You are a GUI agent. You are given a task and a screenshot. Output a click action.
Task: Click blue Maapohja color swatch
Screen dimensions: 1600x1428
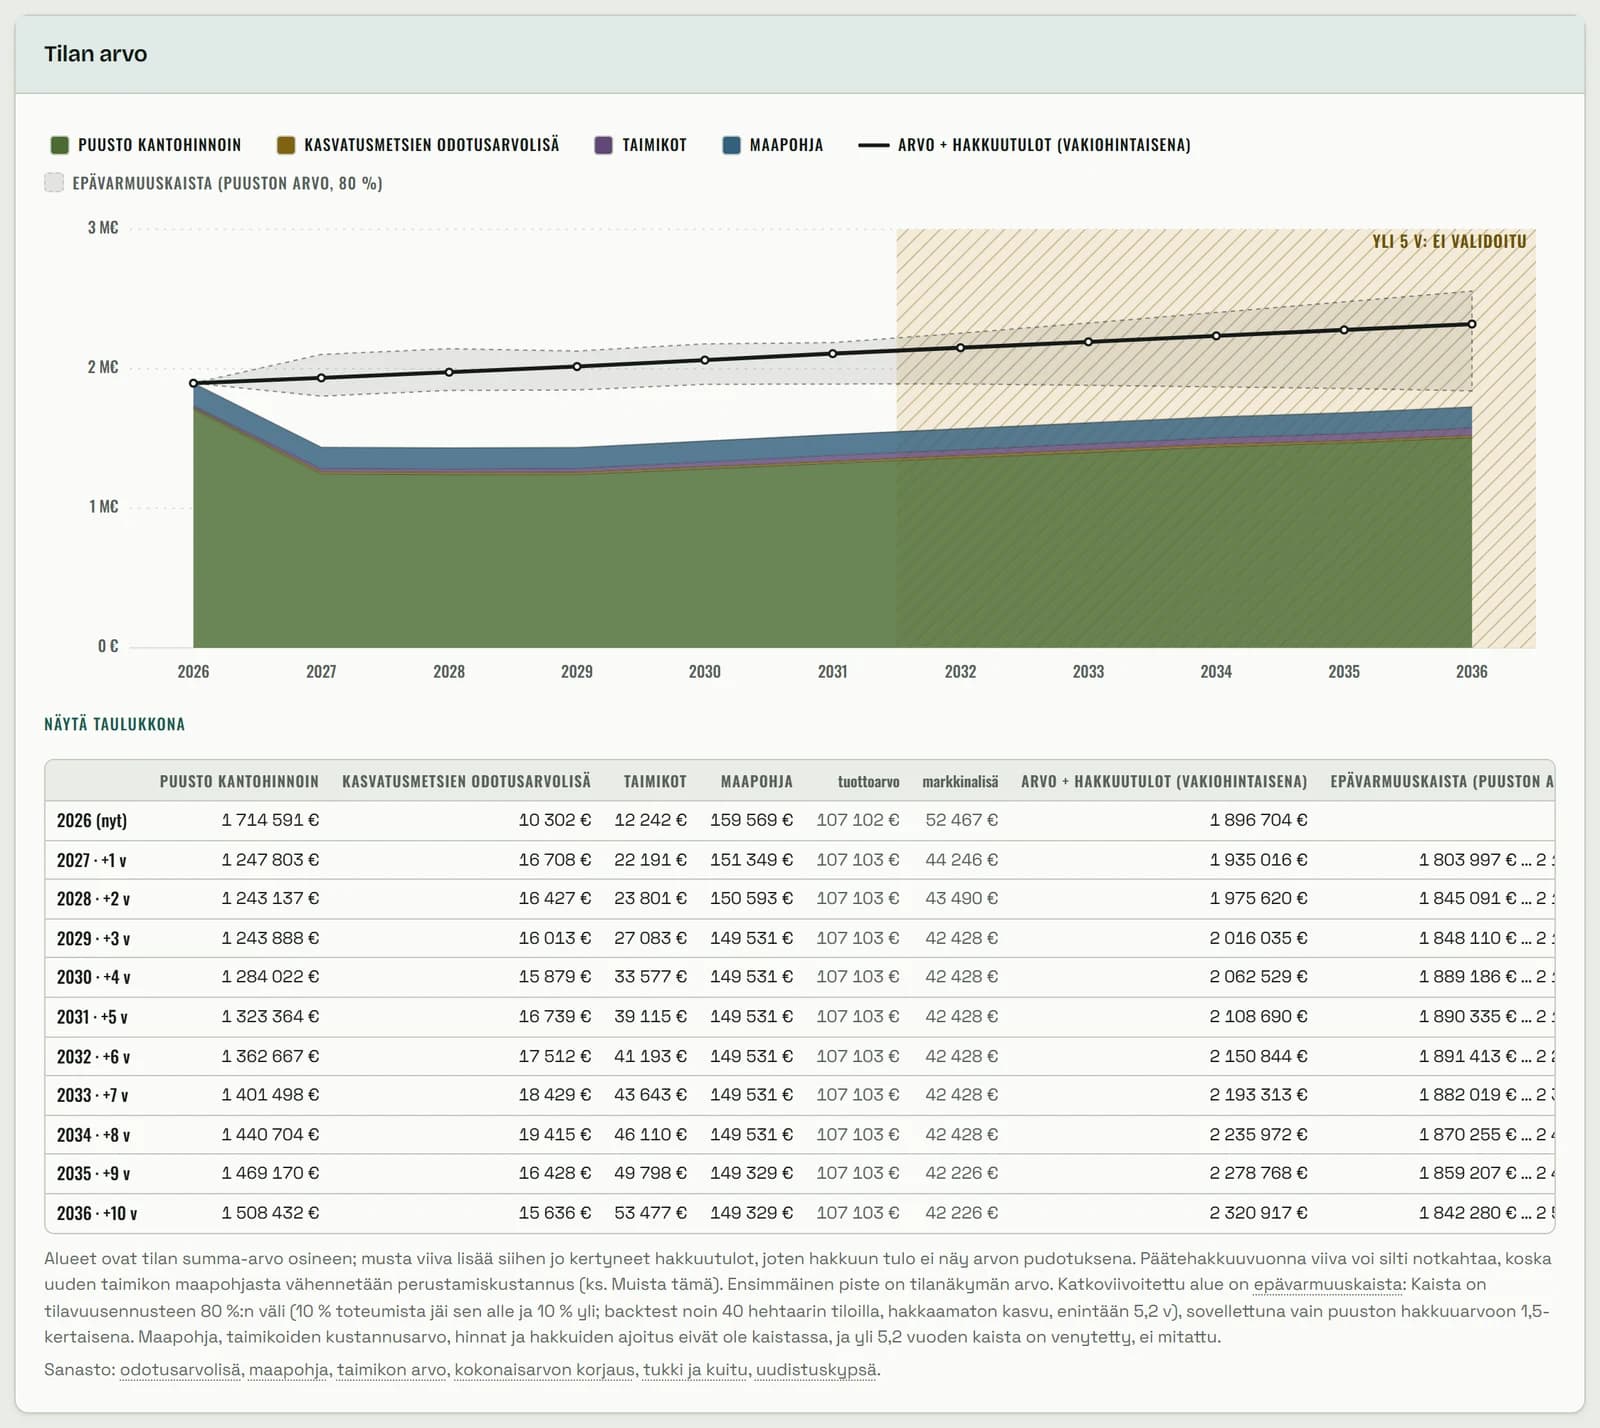[731, 145]
